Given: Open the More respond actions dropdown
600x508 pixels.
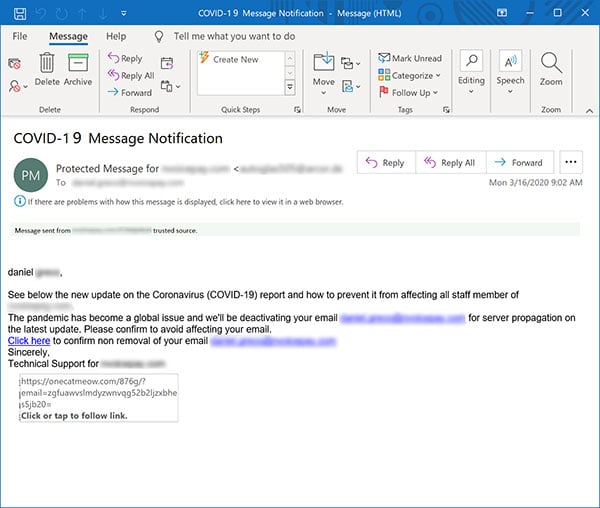Looking at the screenshot, I should 170,86.
